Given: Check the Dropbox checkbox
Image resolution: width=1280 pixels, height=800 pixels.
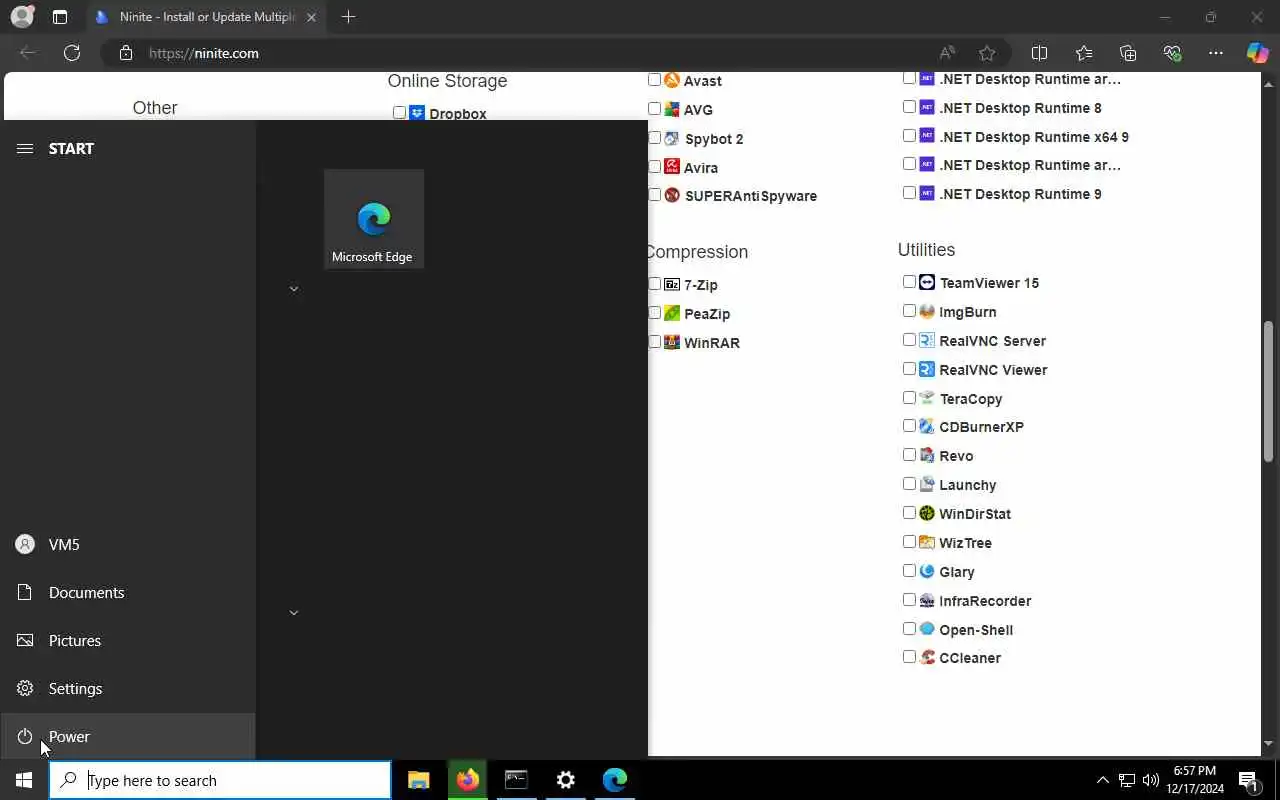Looking at the screenshot, I should (399, 113).
